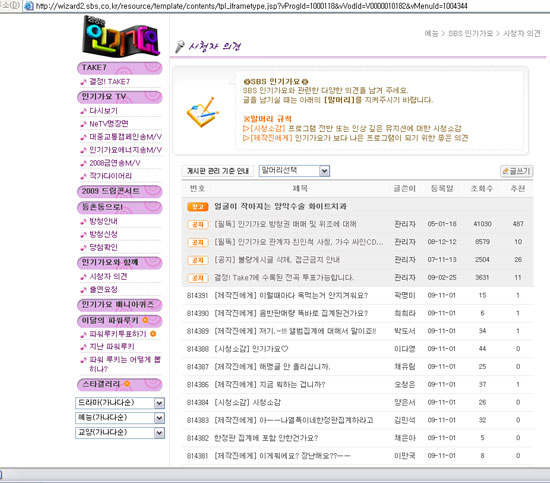Expand the 드라마(가나다순) dropdown
The image size is (550, 483).
point(120,403)
